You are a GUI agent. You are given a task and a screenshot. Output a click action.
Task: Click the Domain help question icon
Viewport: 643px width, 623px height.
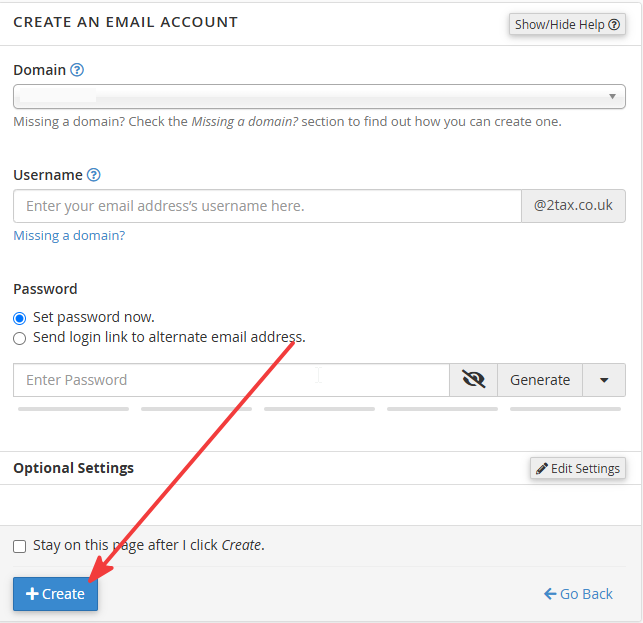tap(77, 70)
